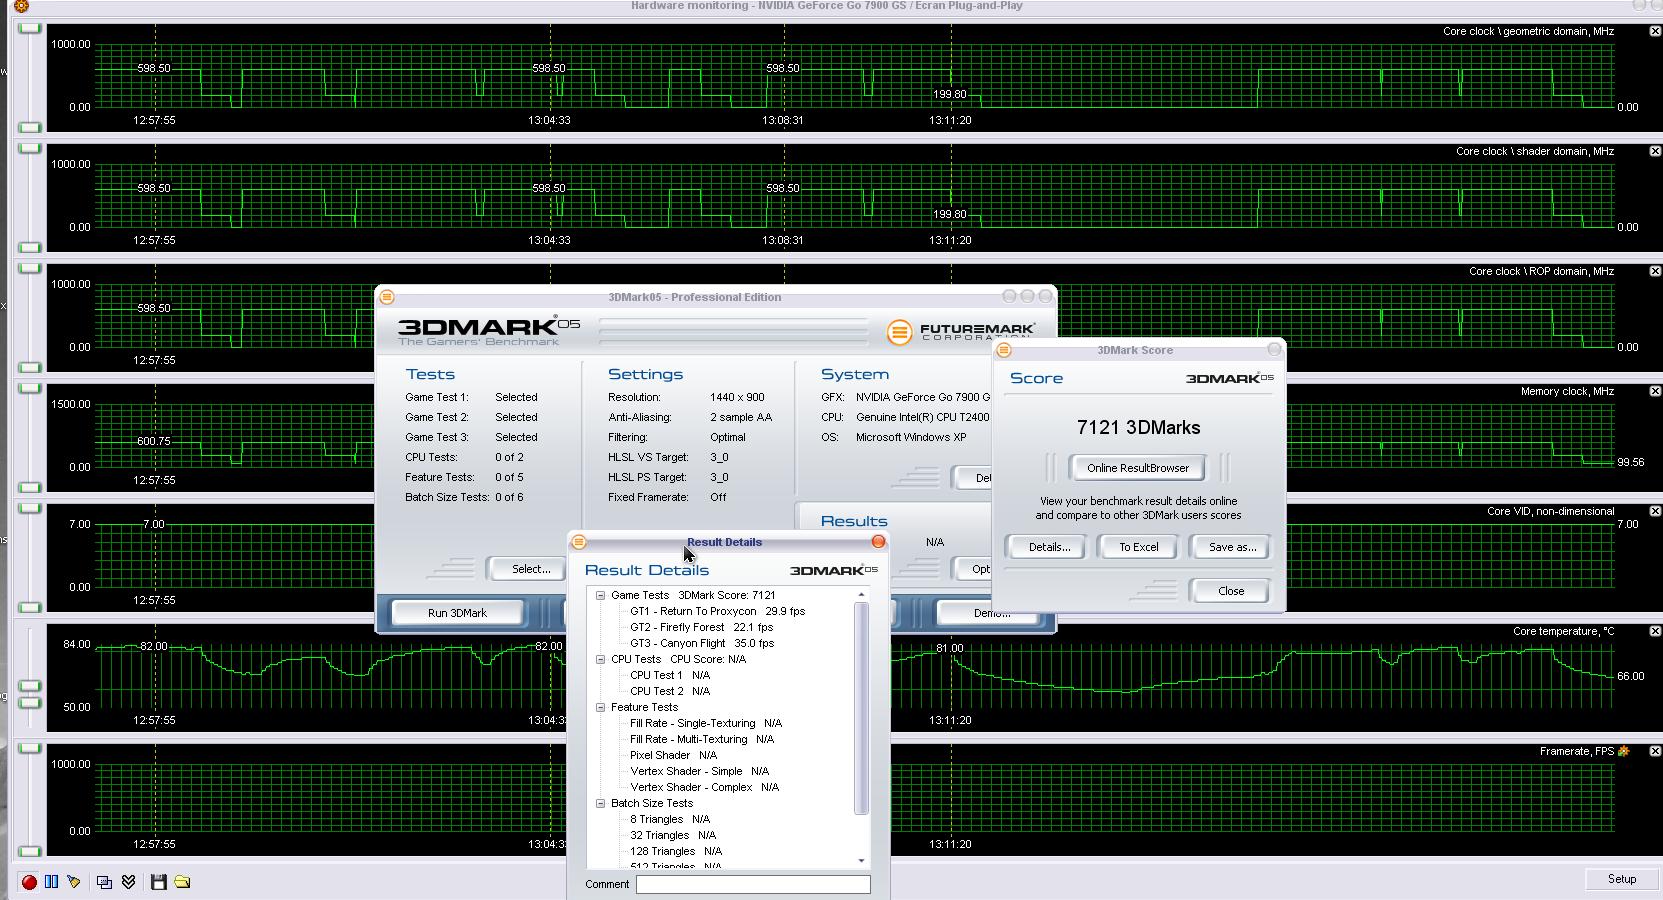
Task: Click the 7121 3DMarks score text
Action: pos(1138,427)
